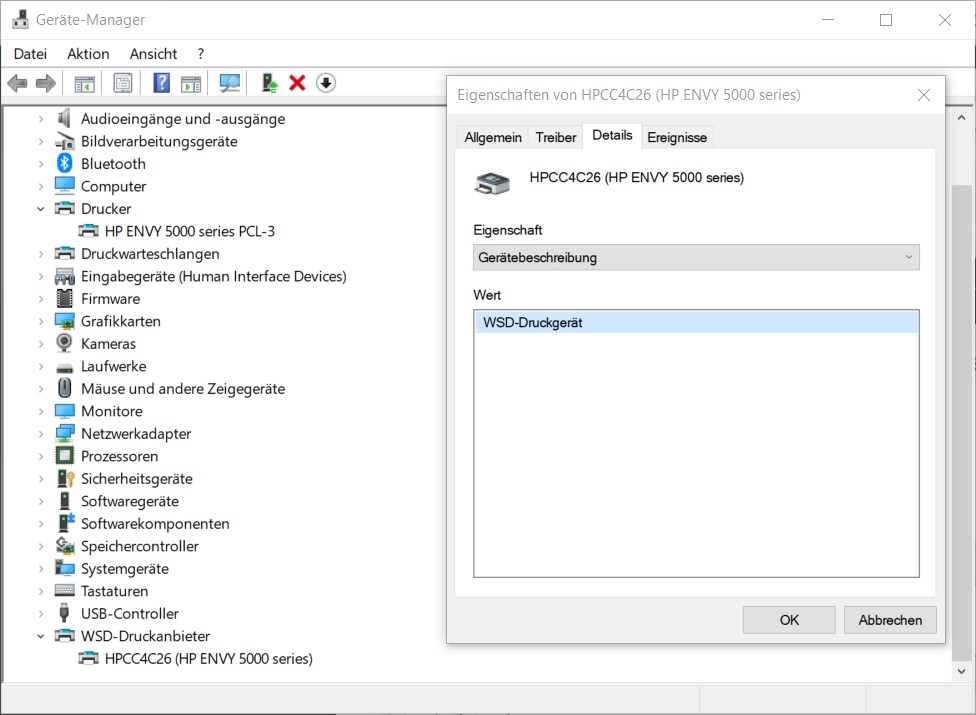
Task: Click the Geräte-Manager title bar icon
Action: tap(20, 19)
